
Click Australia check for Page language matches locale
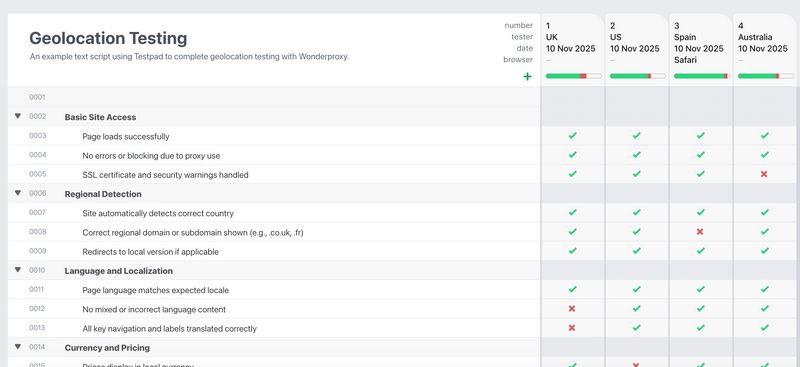point(764,289)
